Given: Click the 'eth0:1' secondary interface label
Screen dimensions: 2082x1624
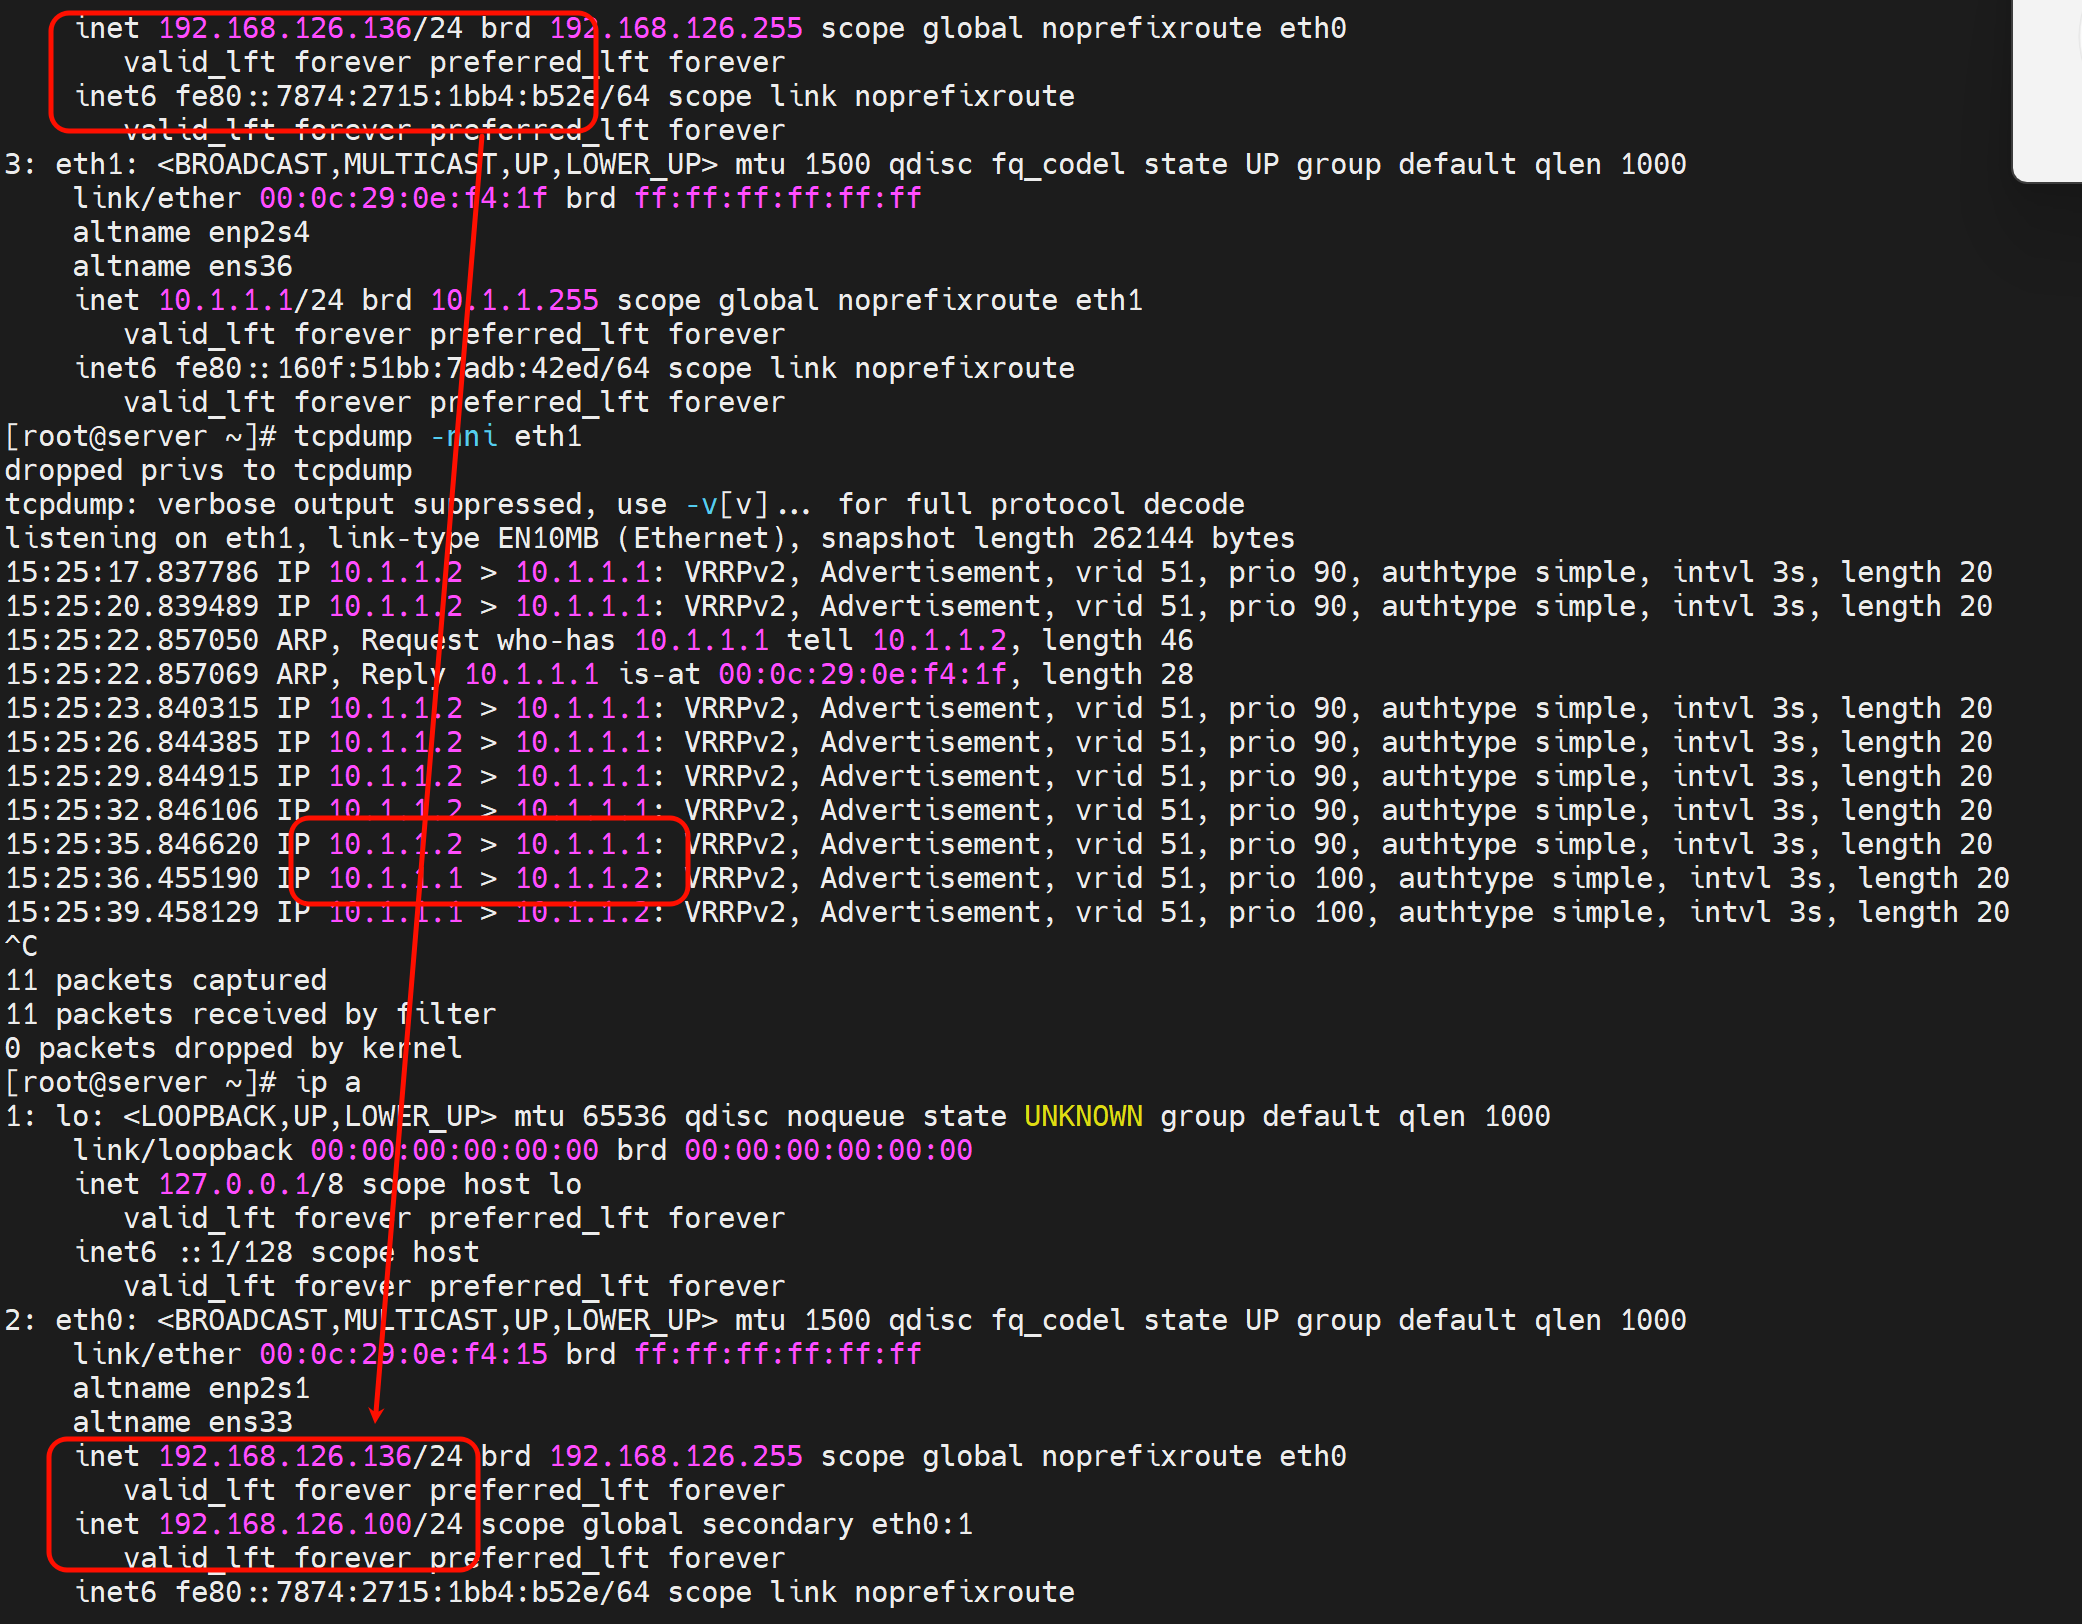Looking at the screenshot, I should click(921, 1525).
